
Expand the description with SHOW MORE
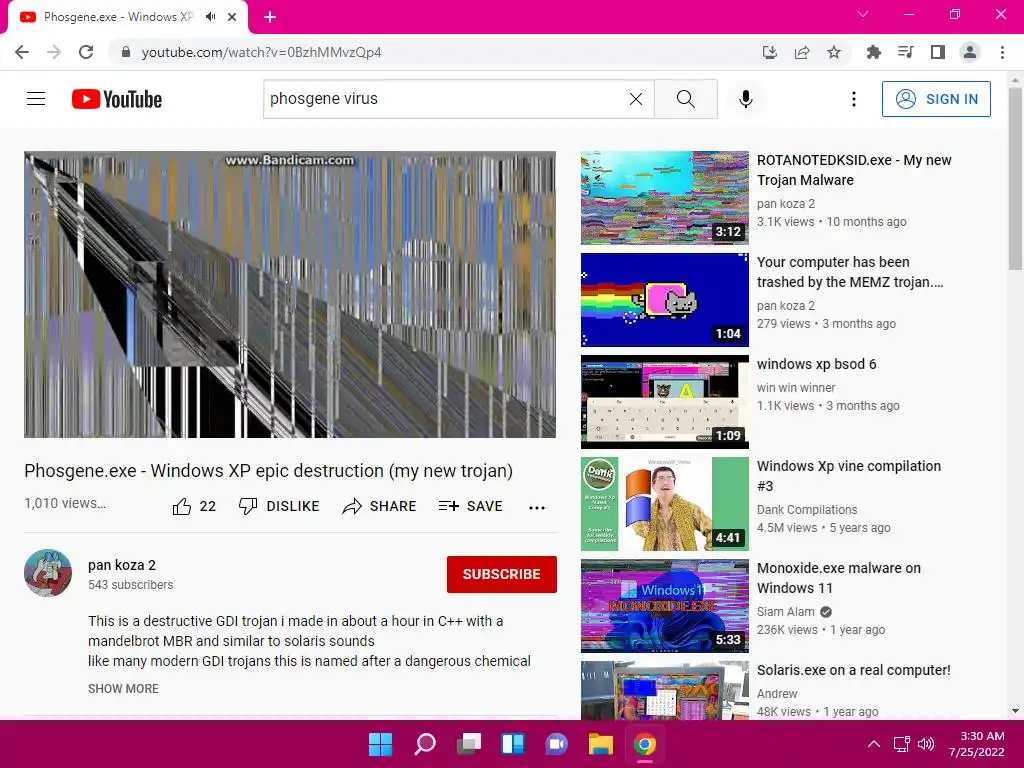[x=123, y=688]
